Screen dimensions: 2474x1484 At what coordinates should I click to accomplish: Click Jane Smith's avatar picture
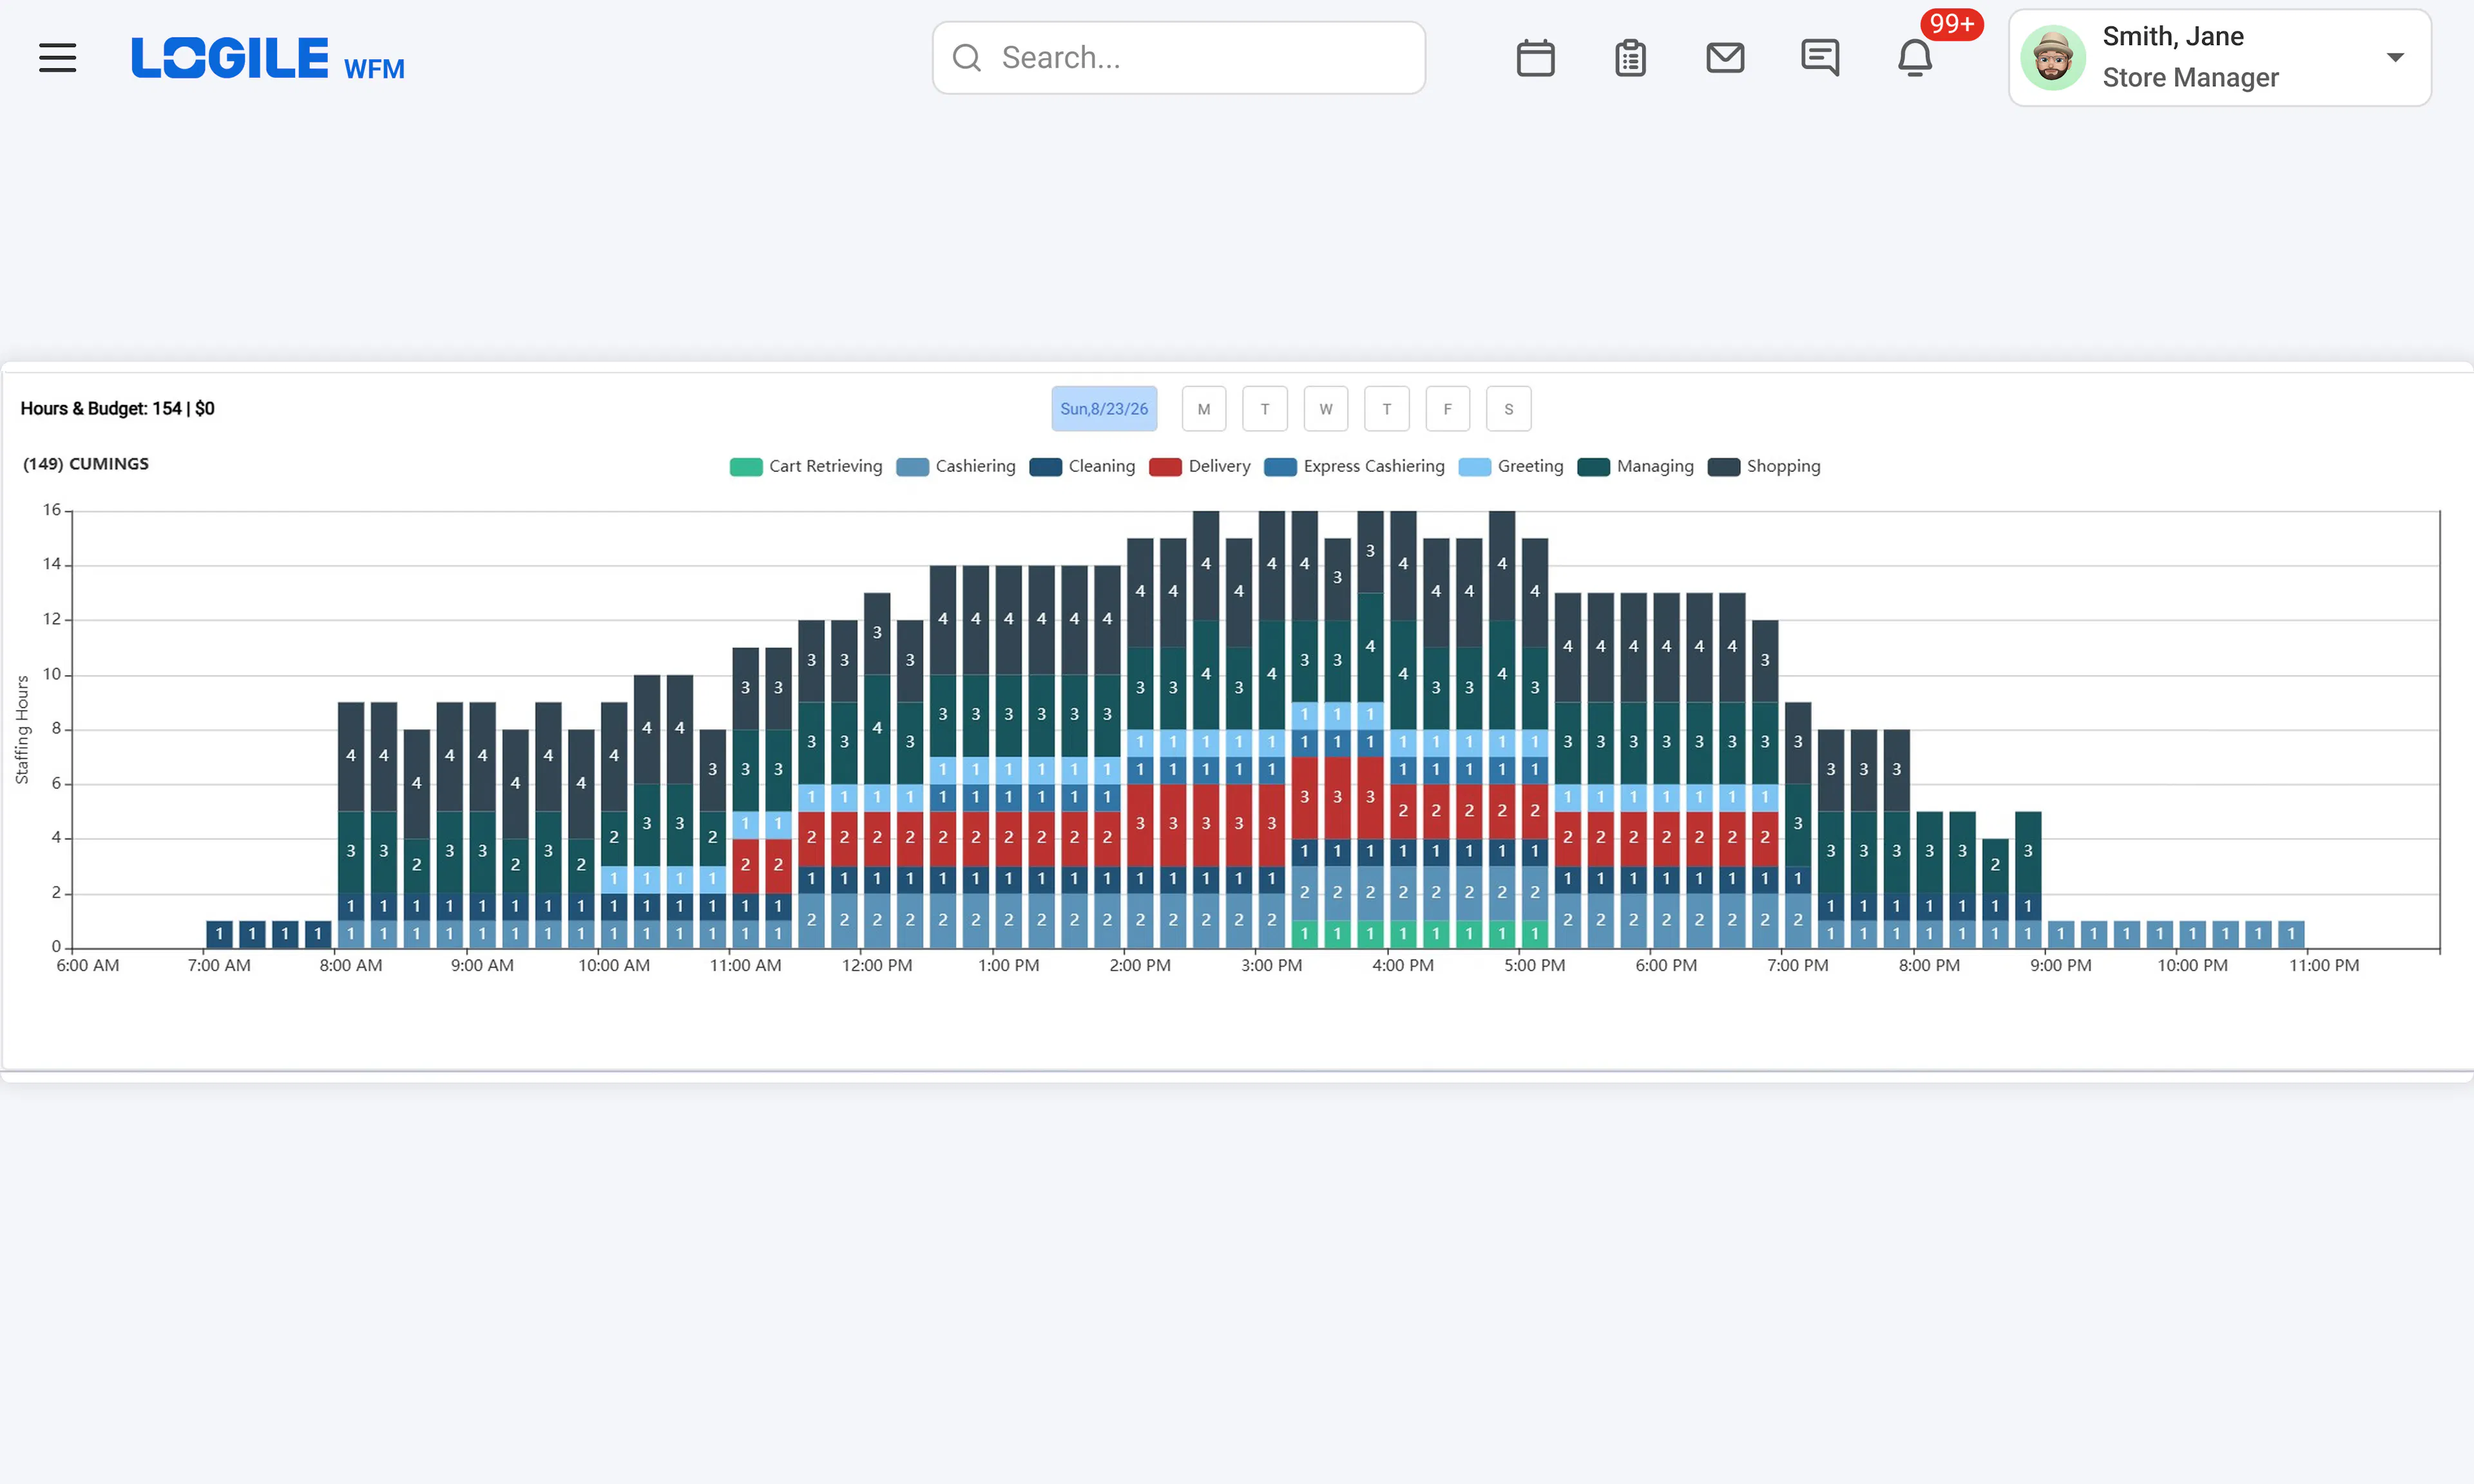(2053, 58)
